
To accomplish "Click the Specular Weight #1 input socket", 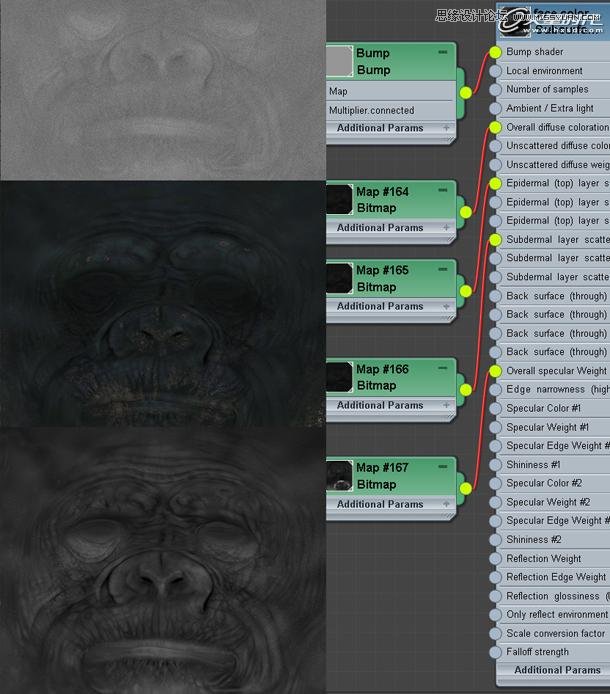I will 495,427.
